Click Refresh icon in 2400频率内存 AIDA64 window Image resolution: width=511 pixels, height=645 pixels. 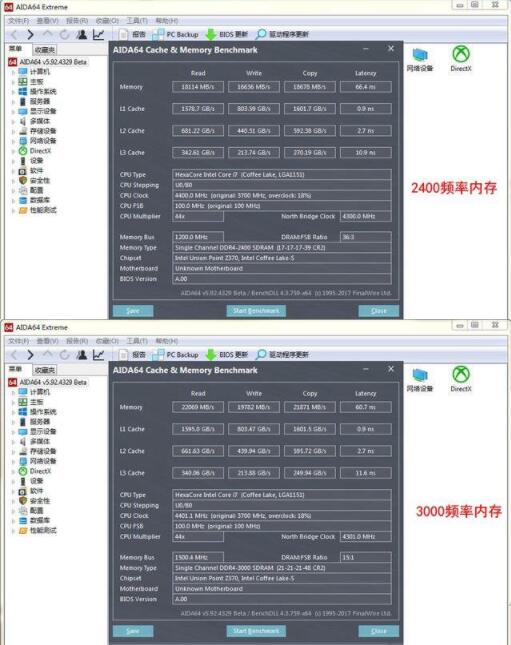[x=64, y=35]
